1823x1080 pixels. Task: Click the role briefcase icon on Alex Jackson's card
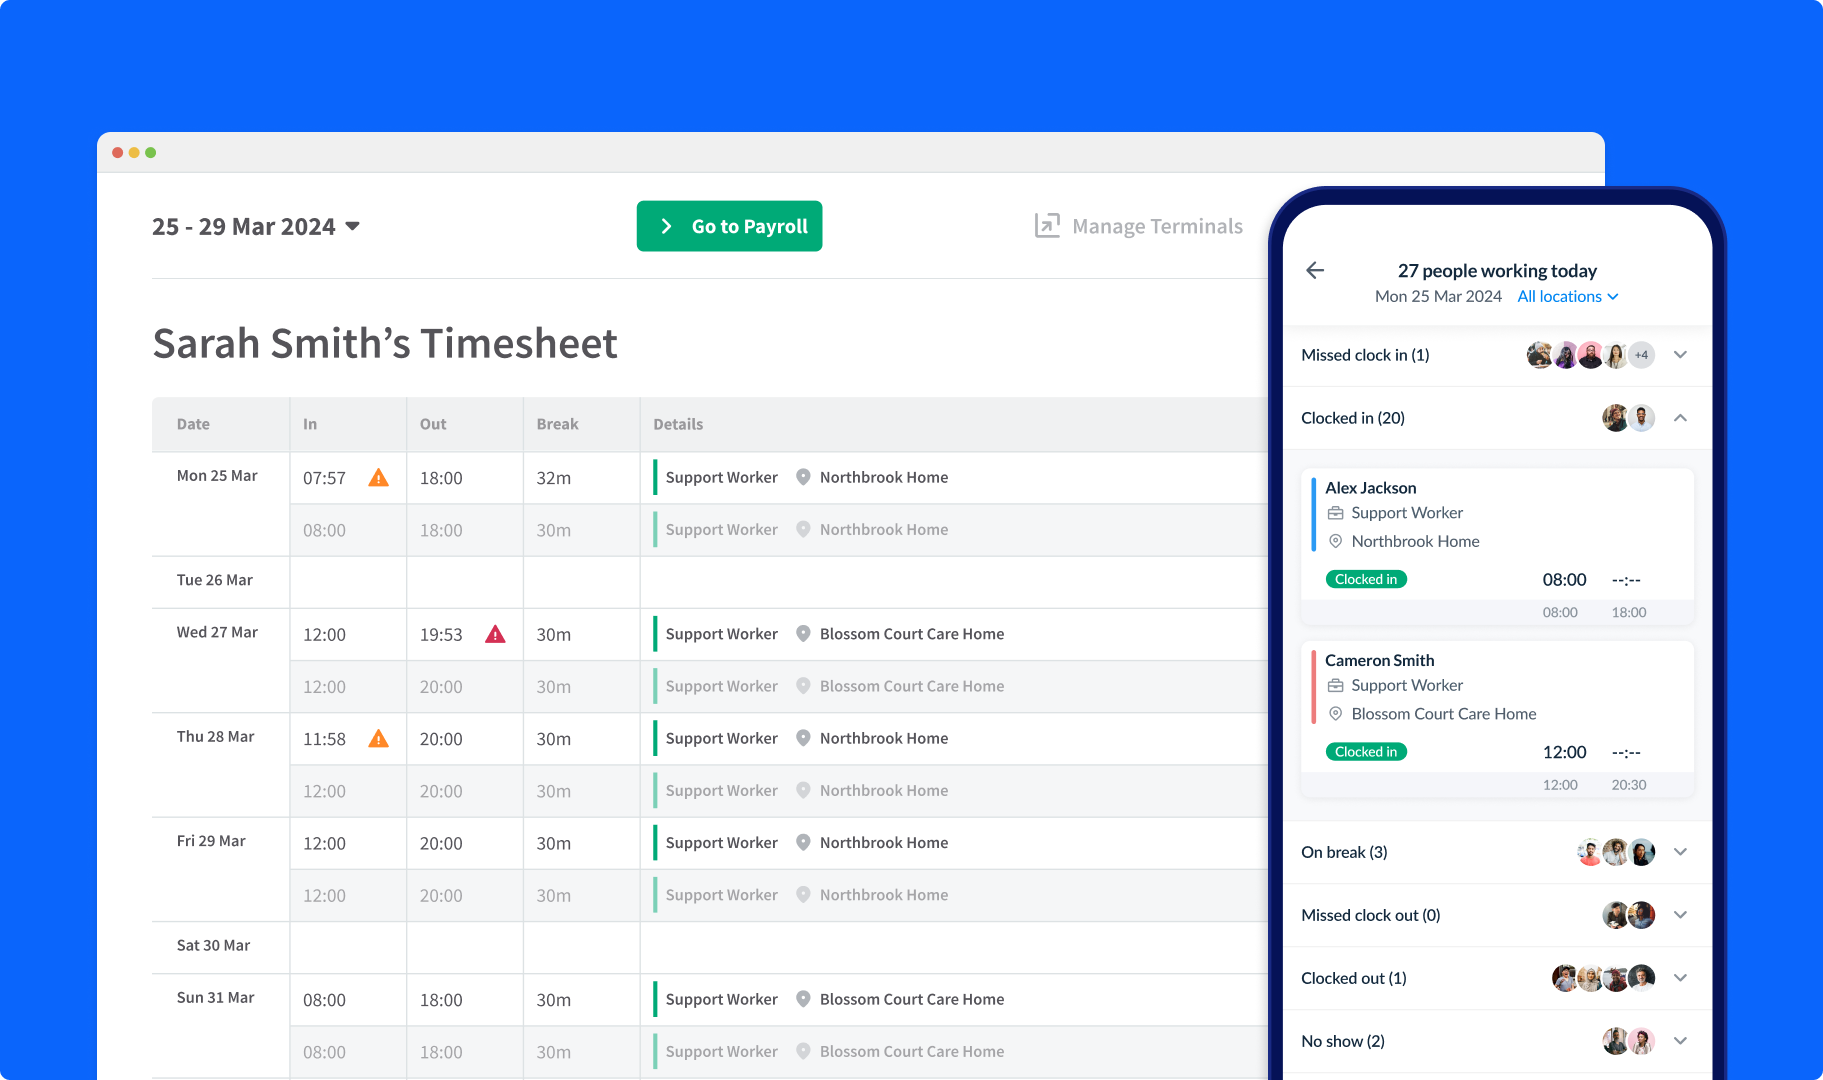1335,512
